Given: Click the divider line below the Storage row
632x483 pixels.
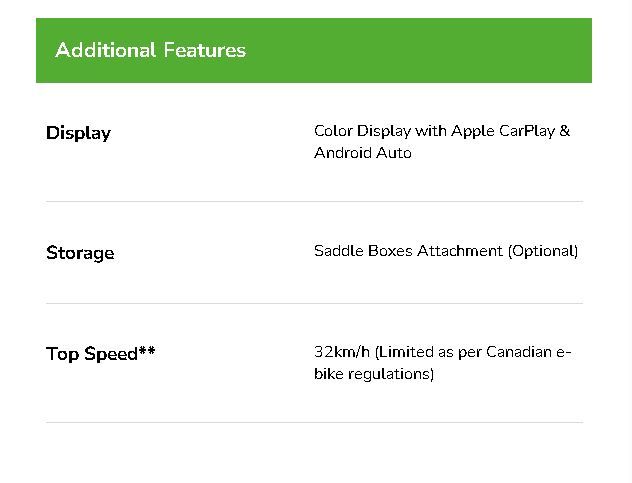Looking at the screenshot, I should [314, 303].
